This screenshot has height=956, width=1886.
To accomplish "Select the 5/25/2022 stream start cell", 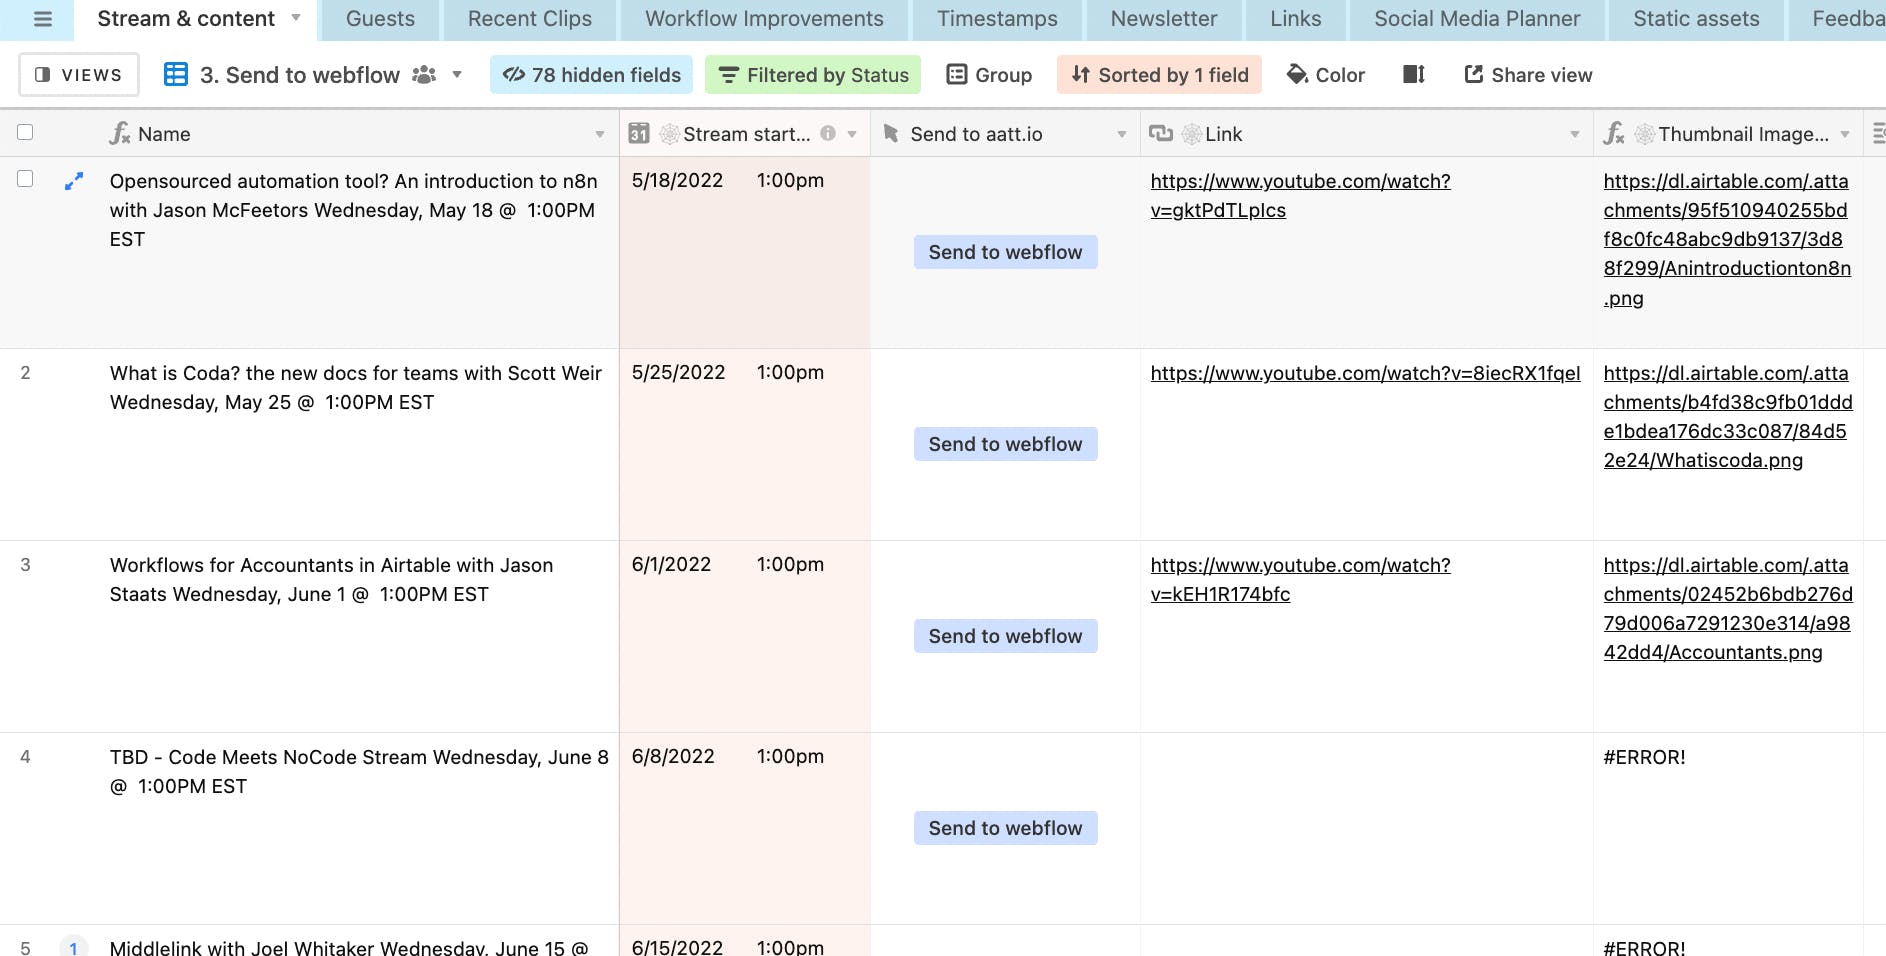I will pos(745,444).
